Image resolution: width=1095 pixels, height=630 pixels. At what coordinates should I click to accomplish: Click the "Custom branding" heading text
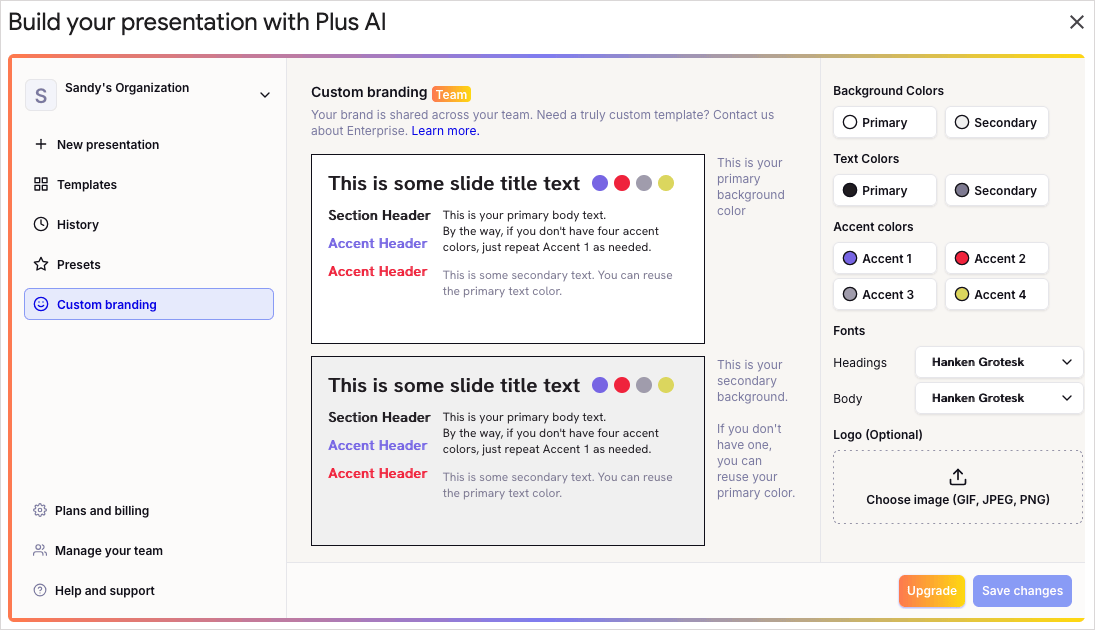click(x=369, y=92)
